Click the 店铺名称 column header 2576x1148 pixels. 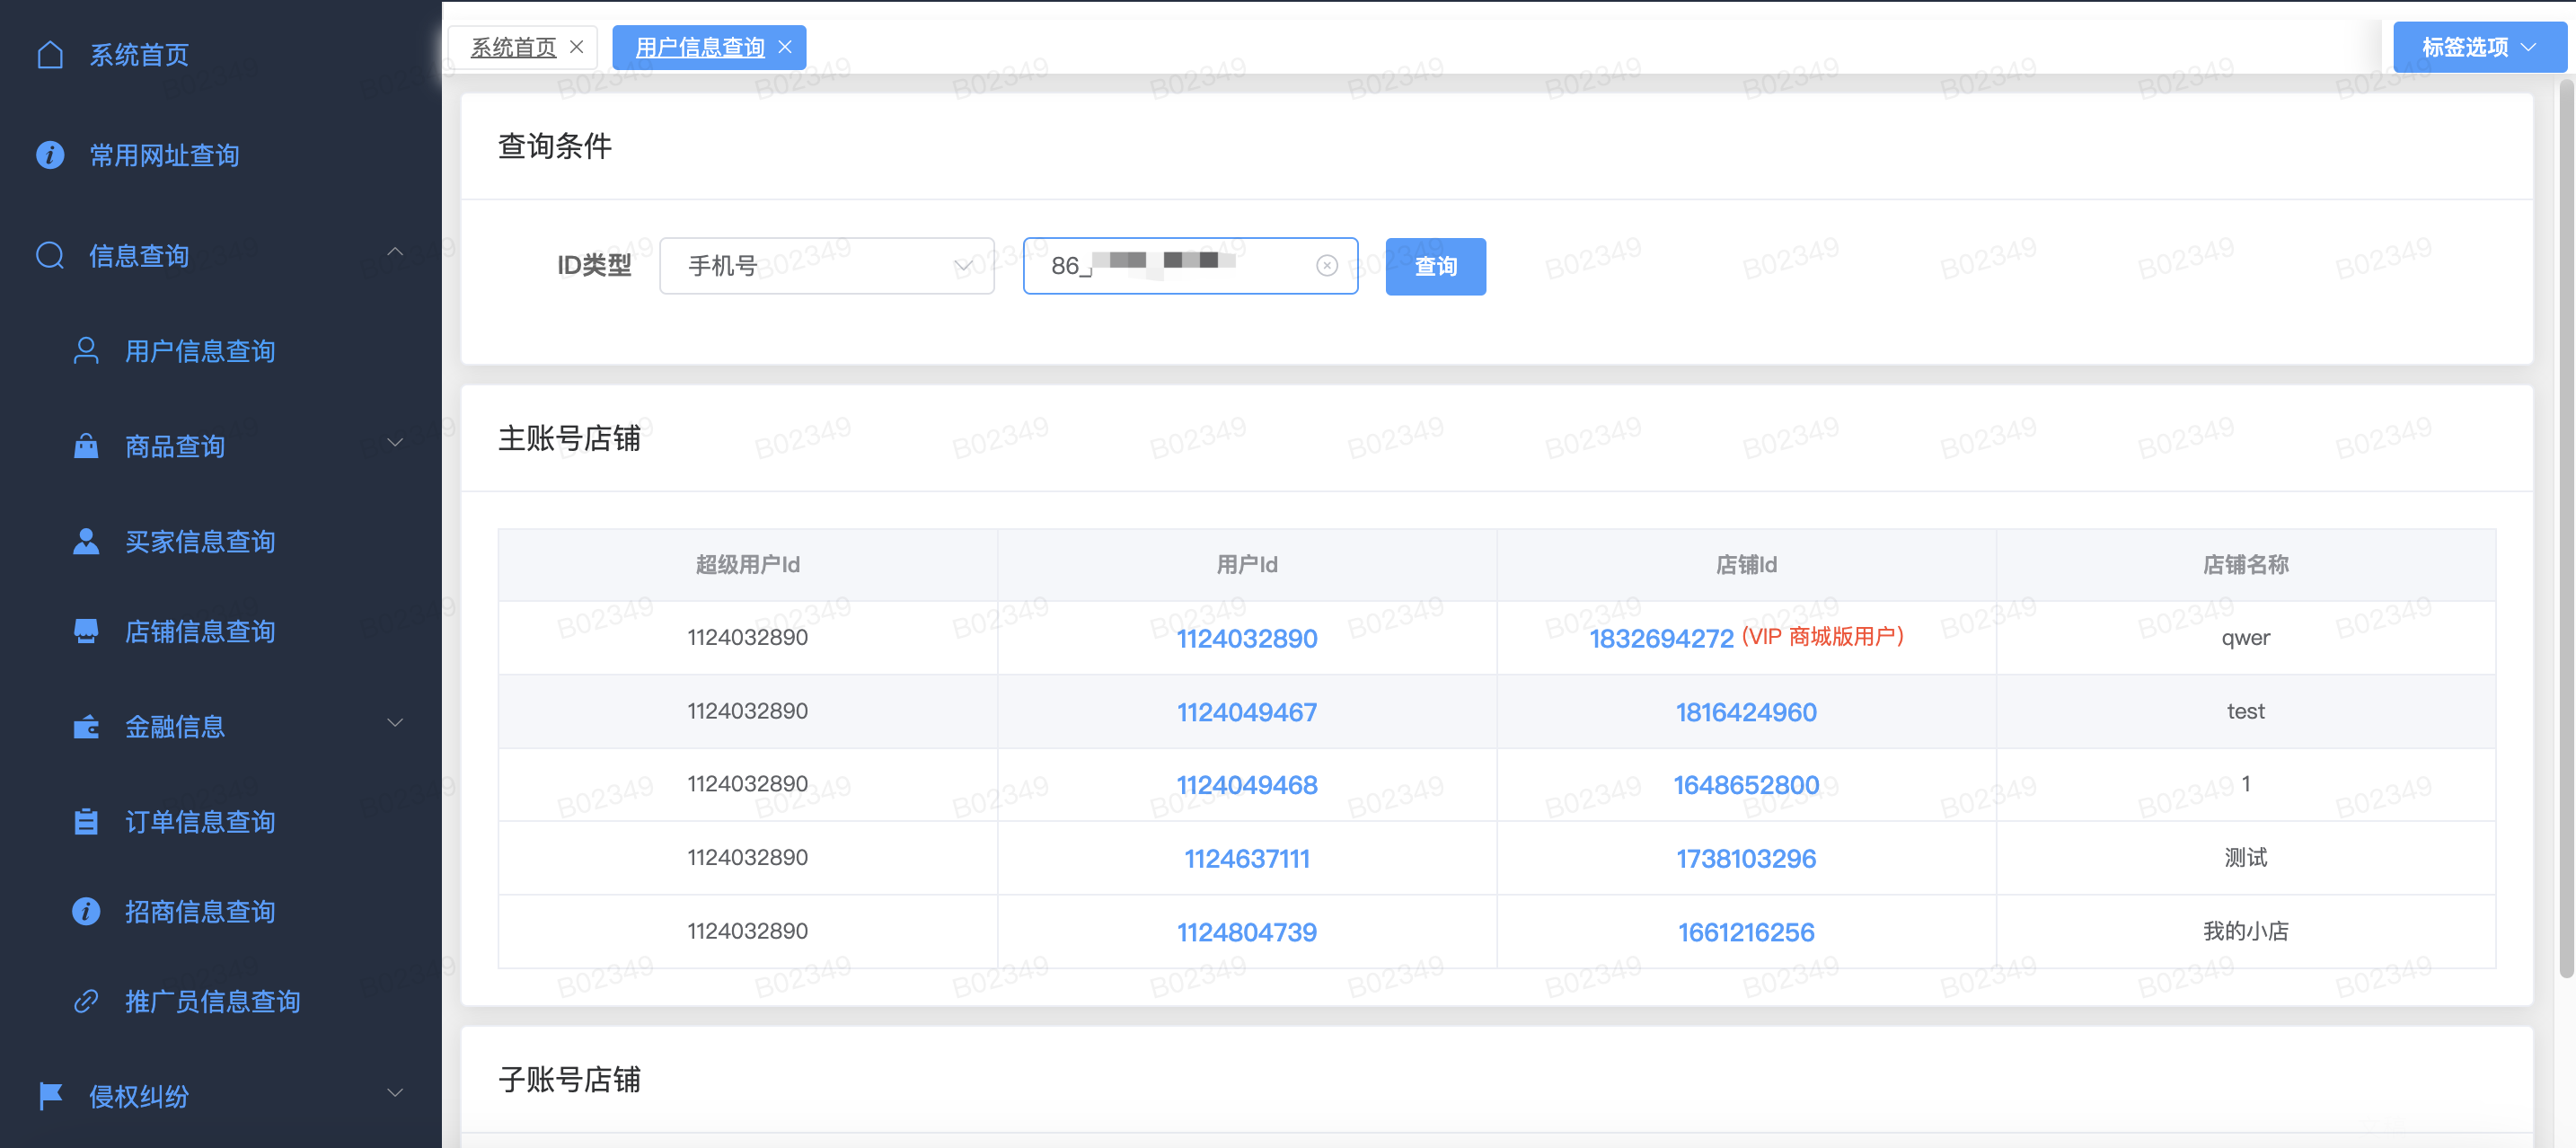click(2245, 565)
